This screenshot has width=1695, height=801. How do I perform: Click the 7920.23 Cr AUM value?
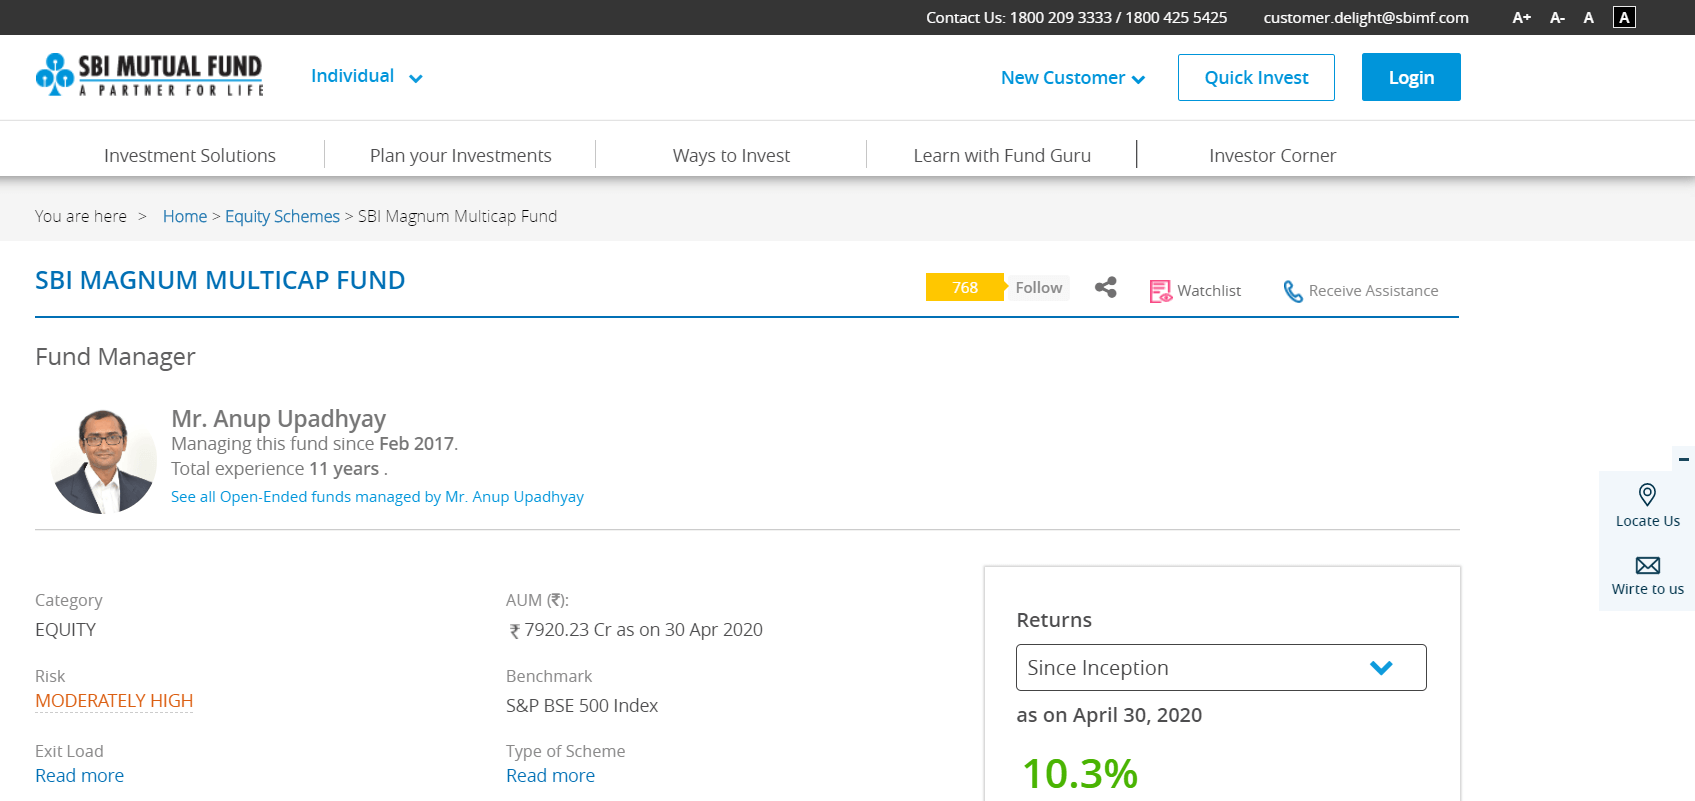pos(636,630)
